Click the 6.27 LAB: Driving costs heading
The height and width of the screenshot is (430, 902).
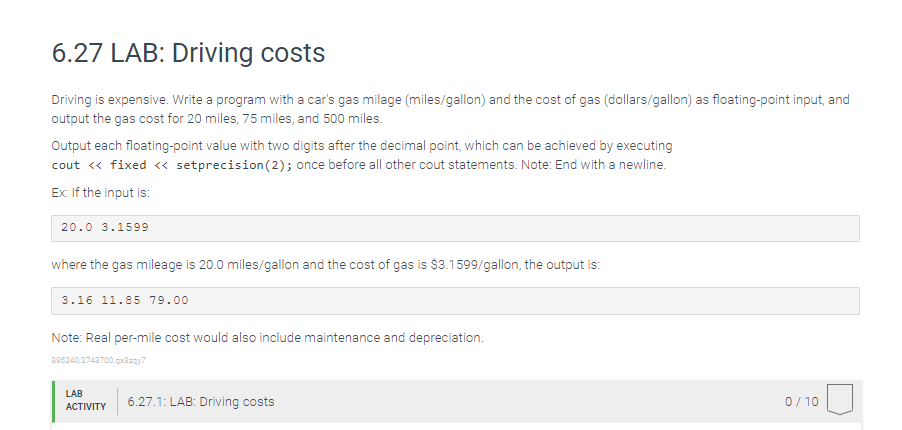[188, 53]
